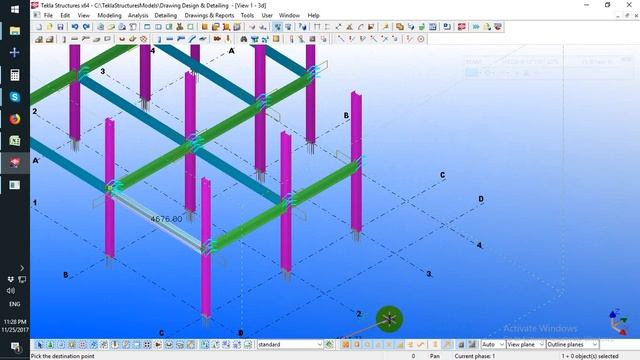This screenshot has height=360, width=640.
Task: Select the concrete column tool
Action: pos(64,39)
